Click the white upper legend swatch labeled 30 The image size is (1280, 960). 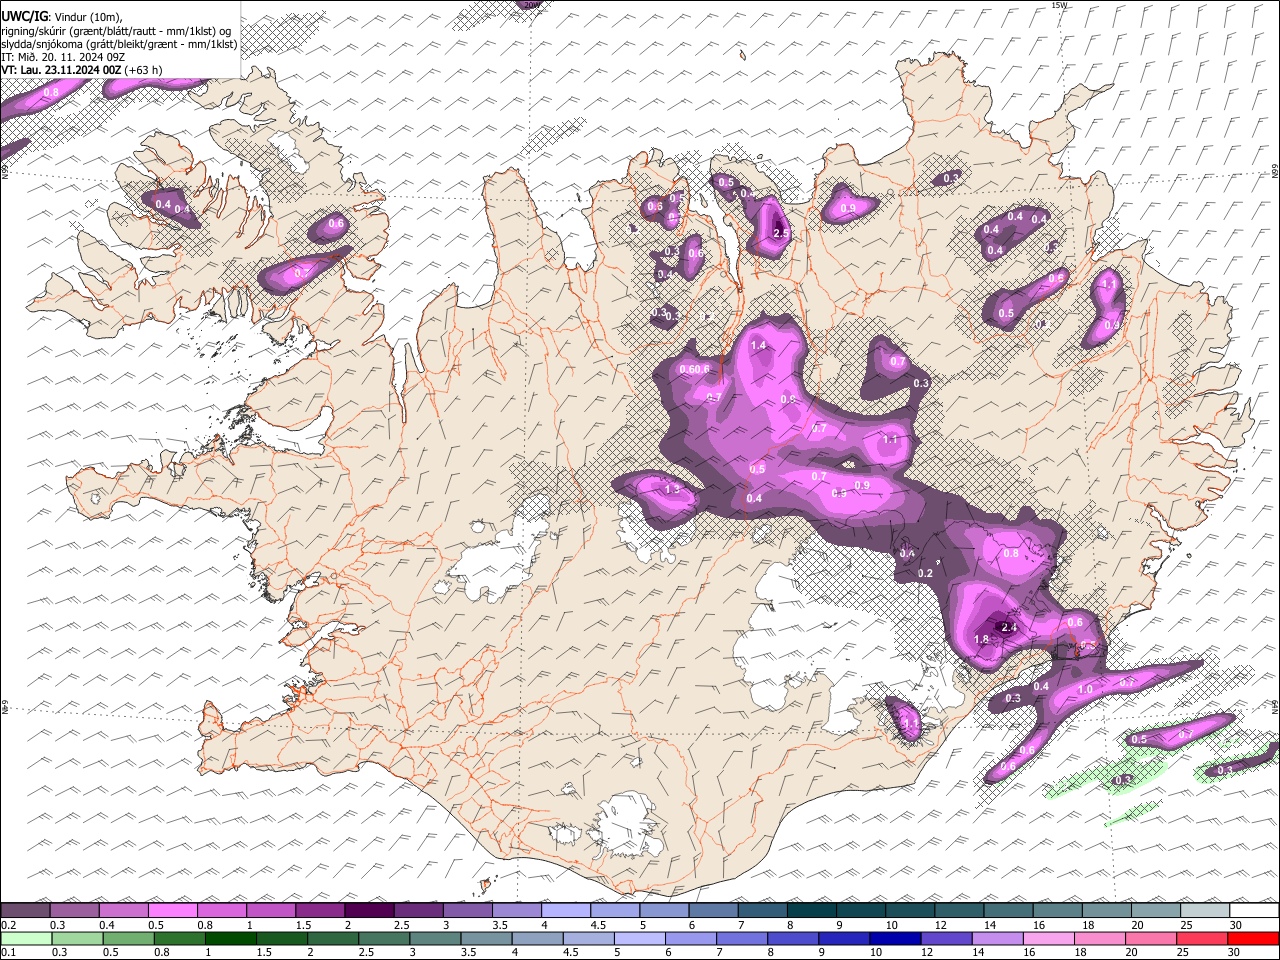pyautogui.click(x=1254, y=910)
